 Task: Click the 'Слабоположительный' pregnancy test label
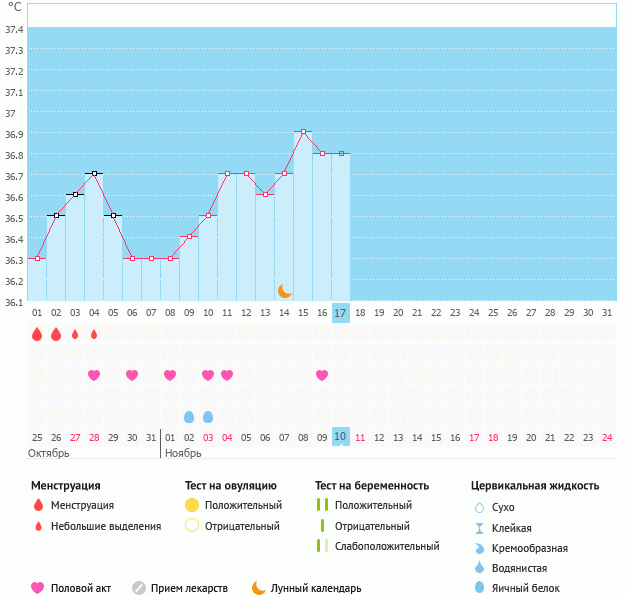click(x=387, y=546)
